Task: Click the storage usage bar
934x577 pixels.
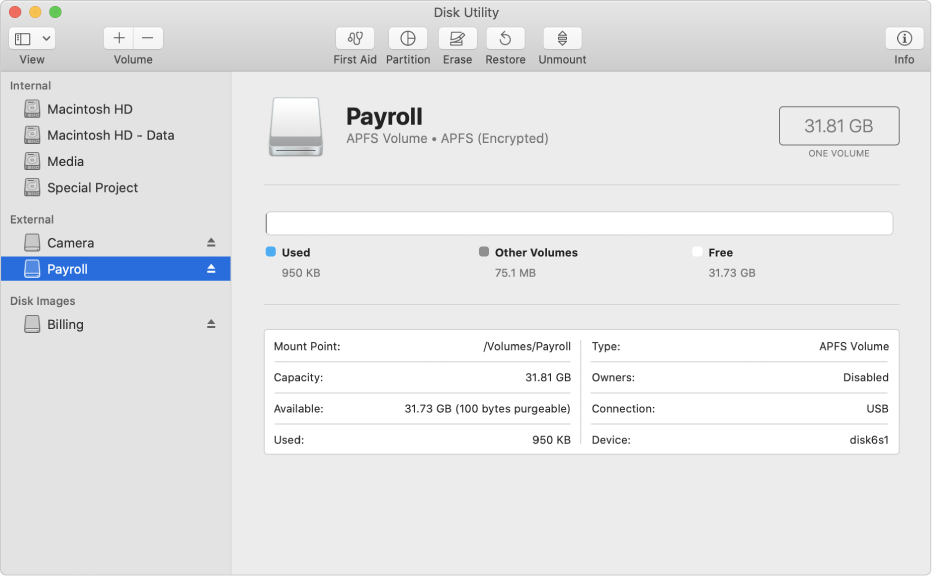Action: pos(579,223)
